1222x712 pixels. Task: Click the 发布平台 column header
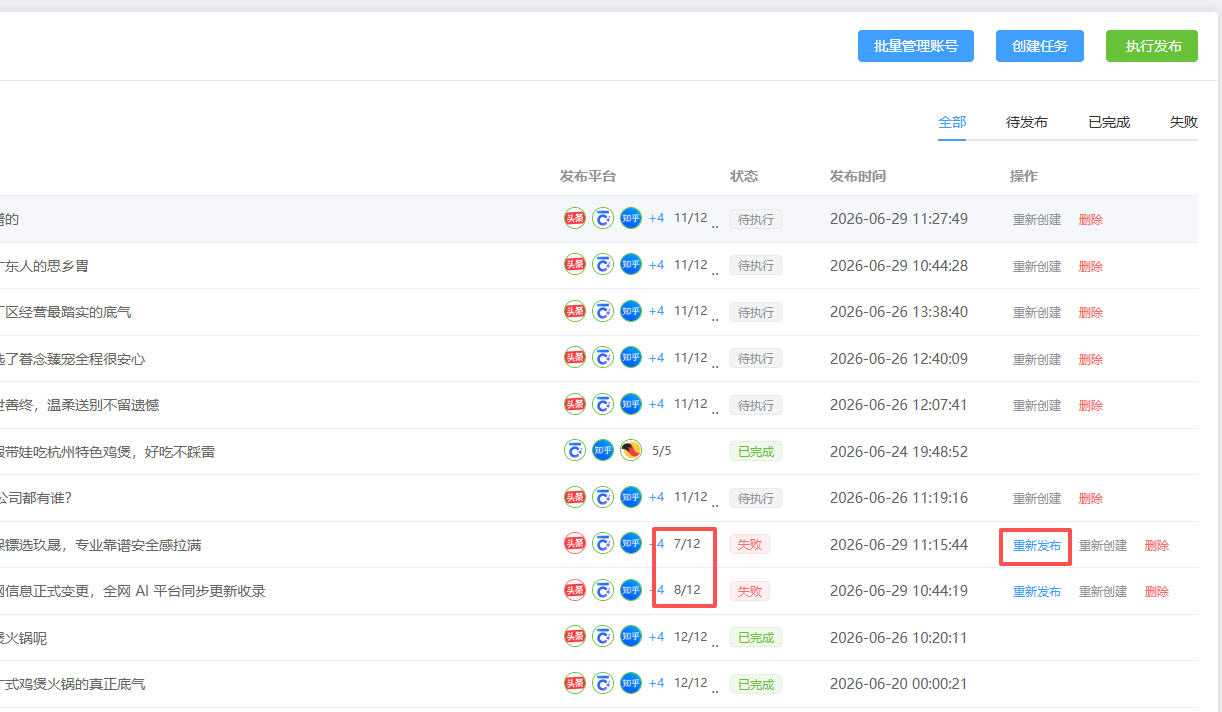[588, 176]
